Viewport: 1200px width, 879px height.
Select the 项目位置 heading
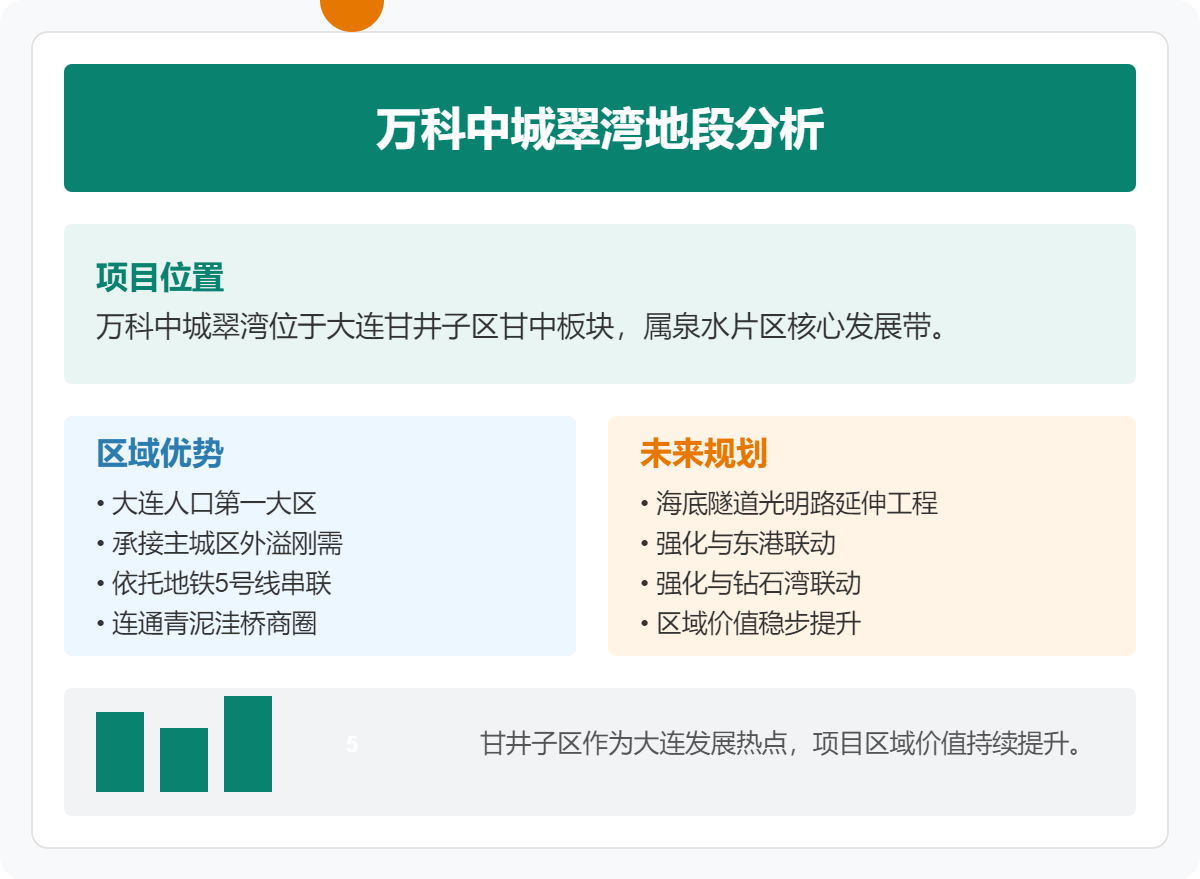point(160,277)
